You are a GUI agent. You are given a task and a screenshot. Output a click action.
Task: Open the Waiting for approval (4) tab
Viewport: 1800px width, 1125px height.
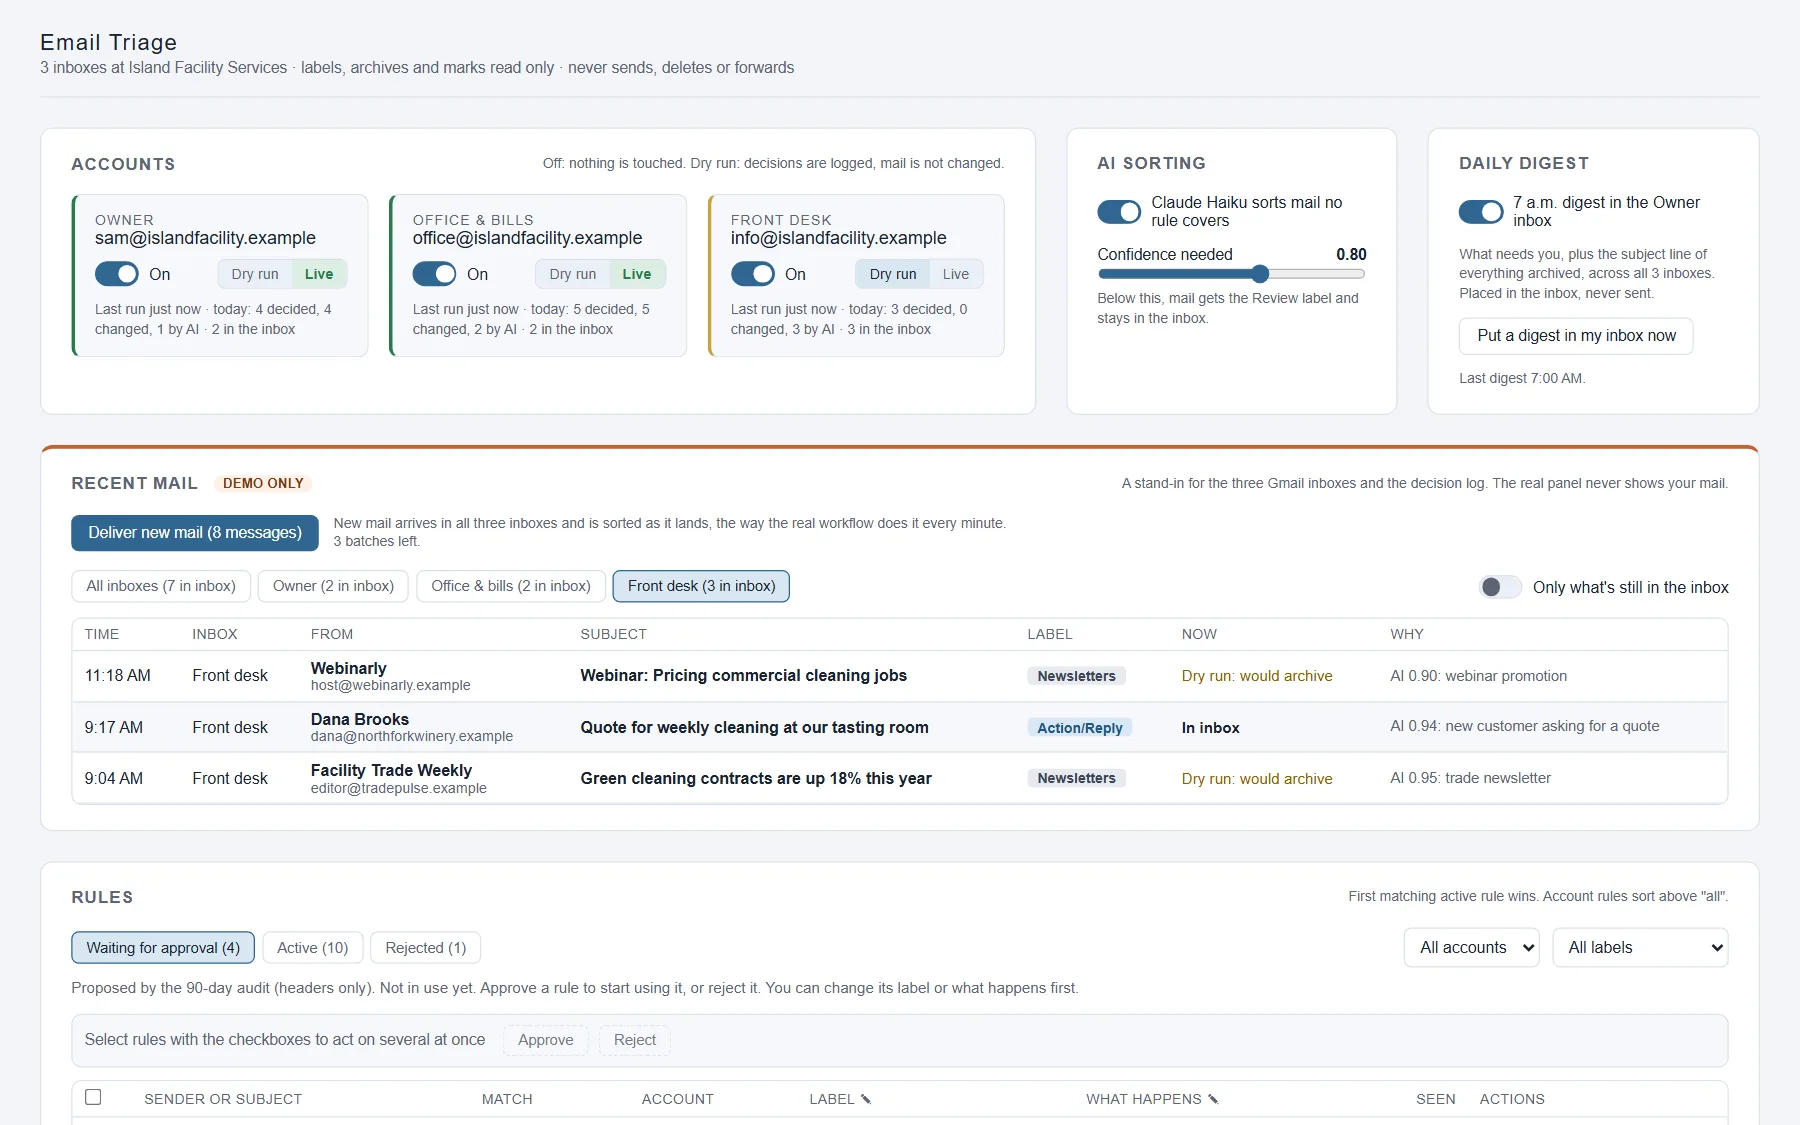[x=163, y=948]
